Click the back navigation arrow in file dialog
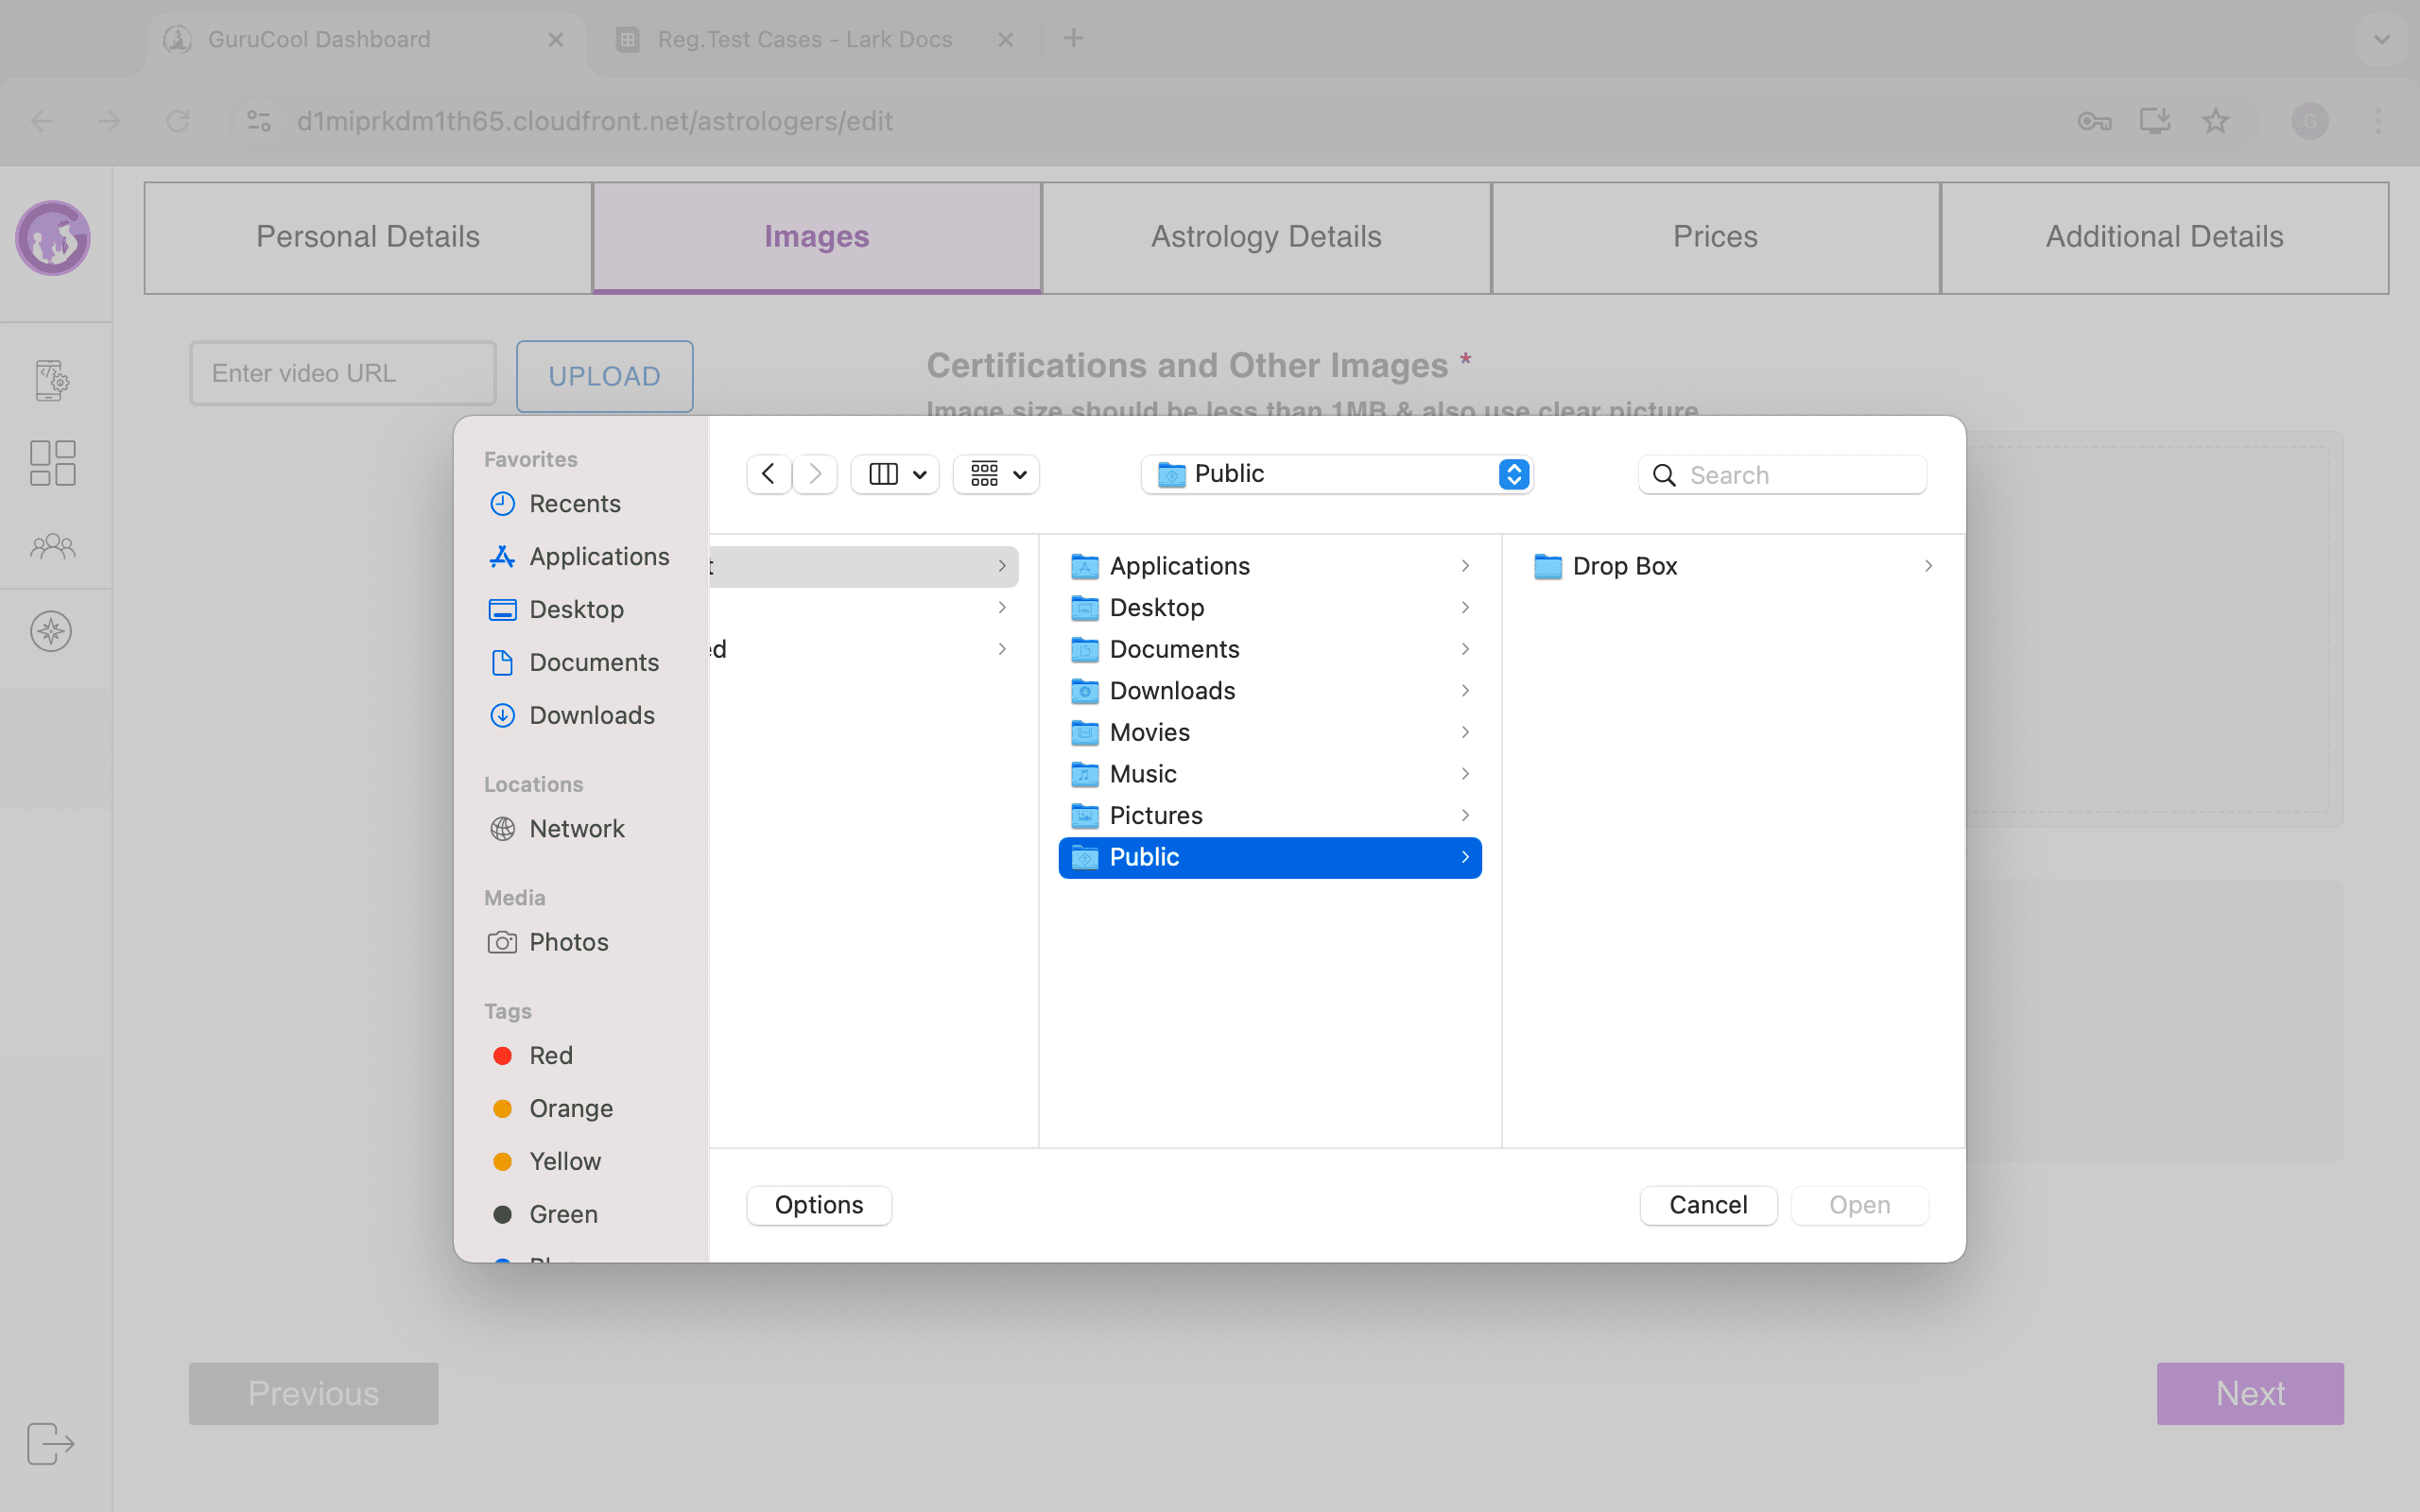 (x=768, y=474)
